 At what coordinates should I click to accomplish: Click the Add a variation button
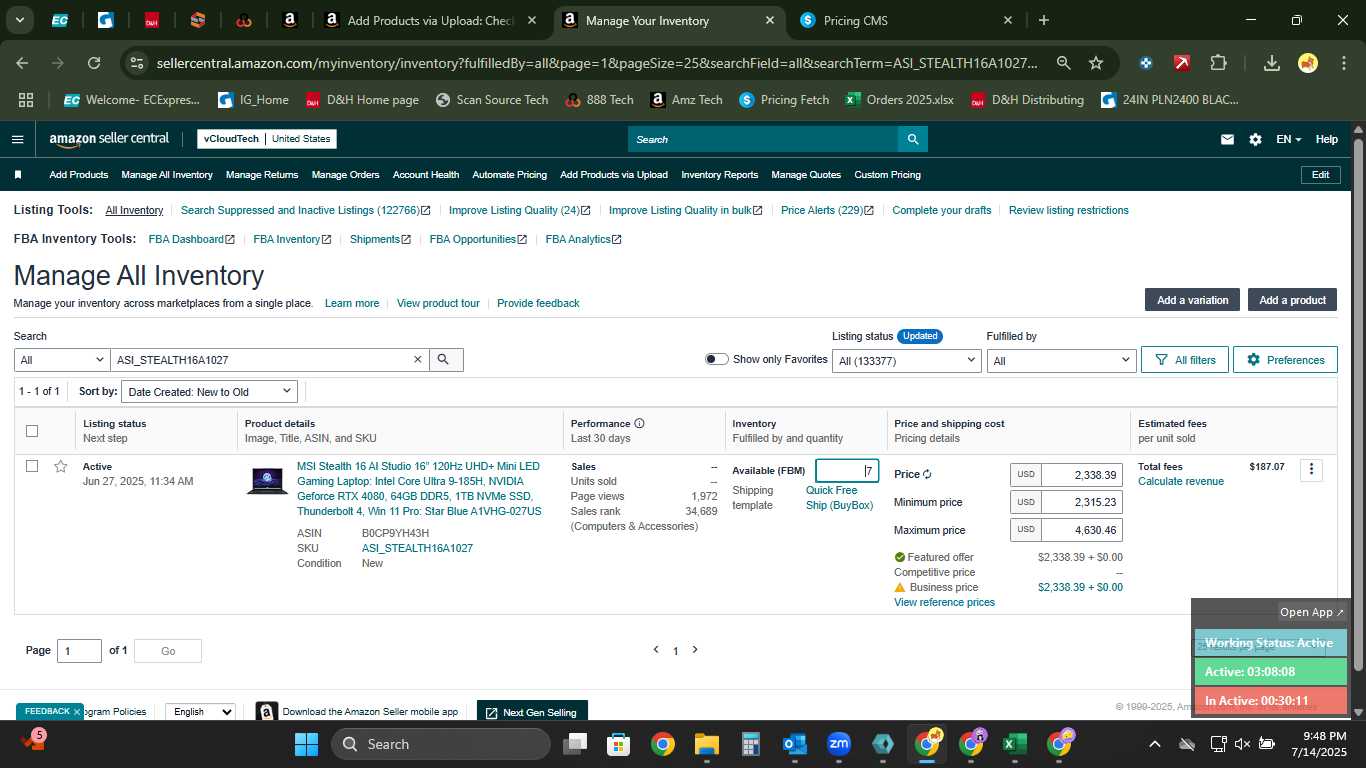point(1192,300)
